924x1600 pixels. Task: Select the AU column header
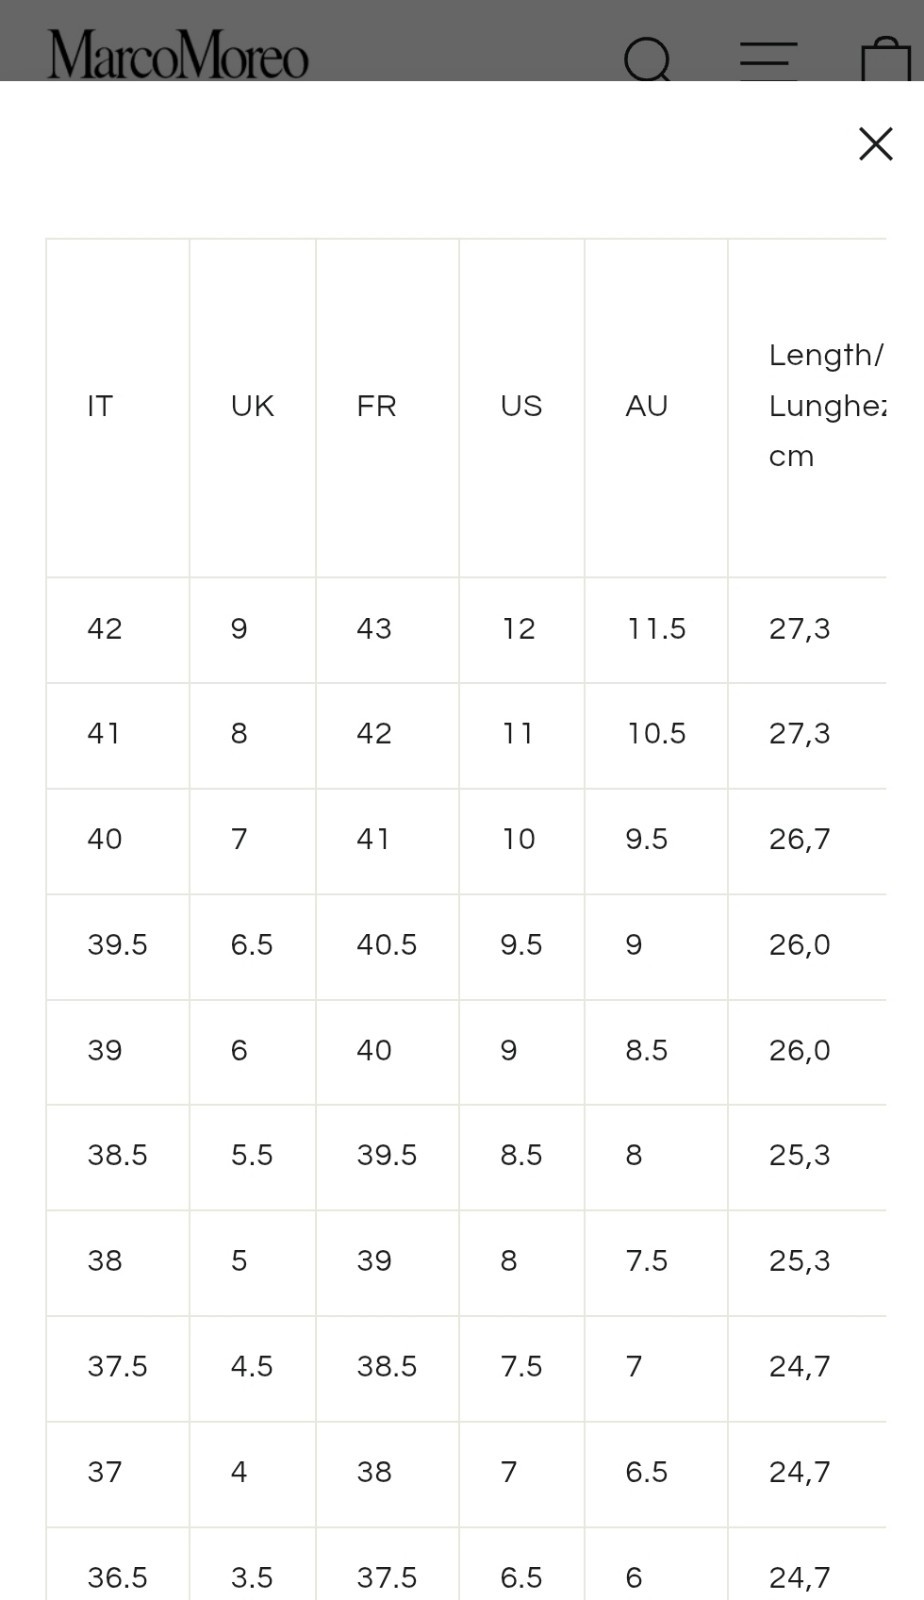[x=646, y=406]
